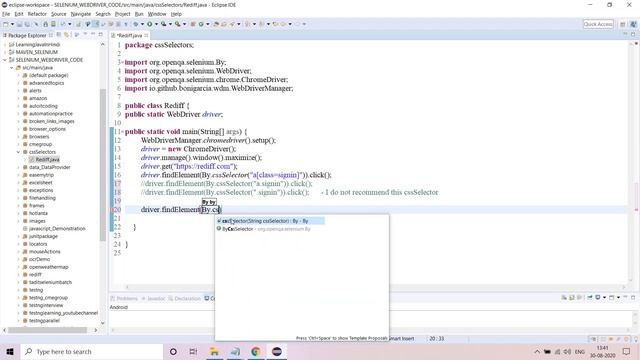The width and height of the screenshot is (640, 360).
Task: Minimize the Package Explorer panel
Action: pos(93,35)
